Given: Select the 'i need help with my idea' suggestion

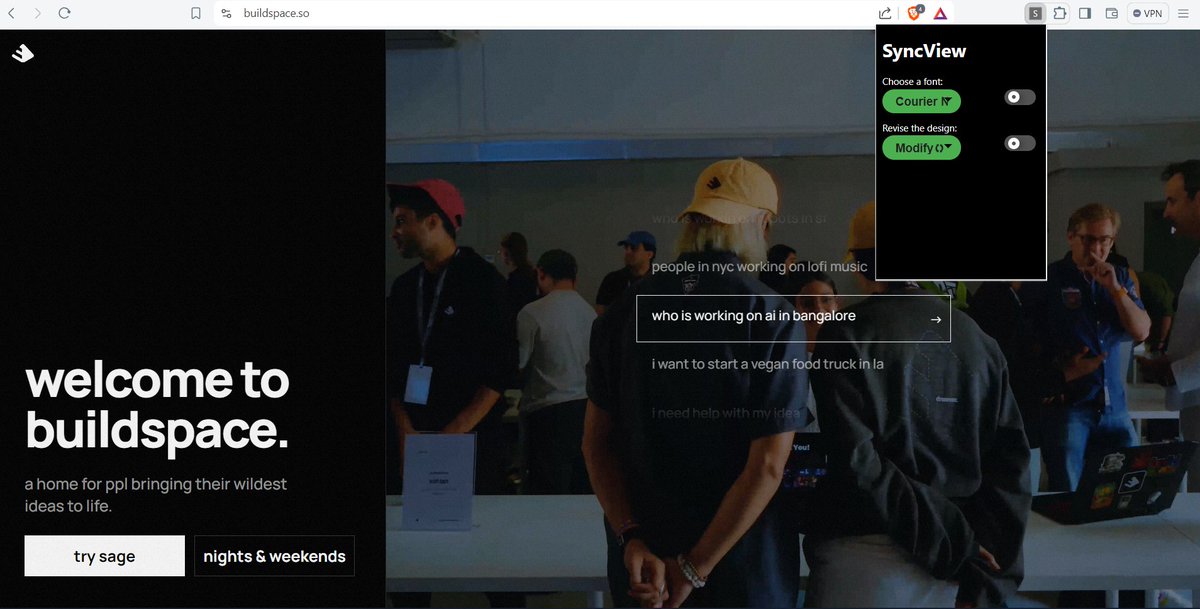Looking at the screenshot, I should 727,413.
